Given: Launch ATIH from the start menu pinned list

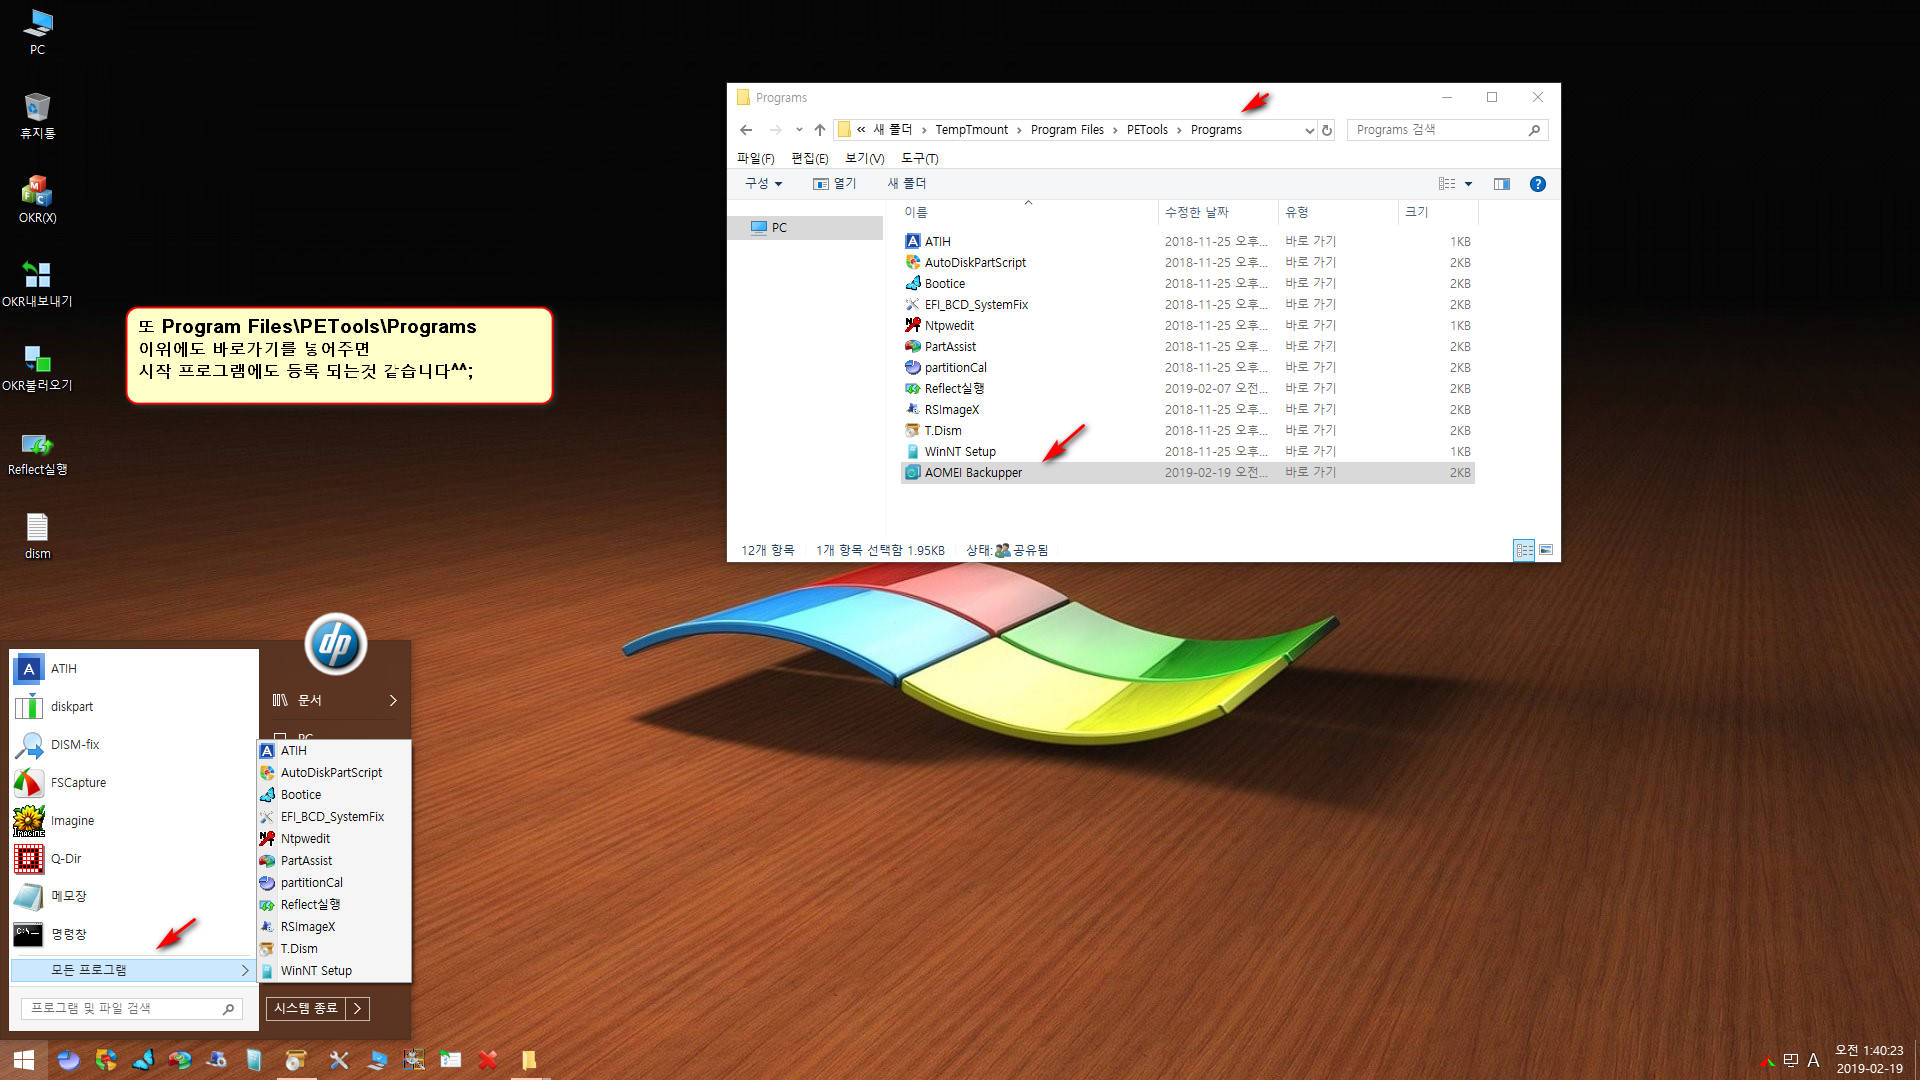Looking at the screenshot, I should tap(134, 668).
